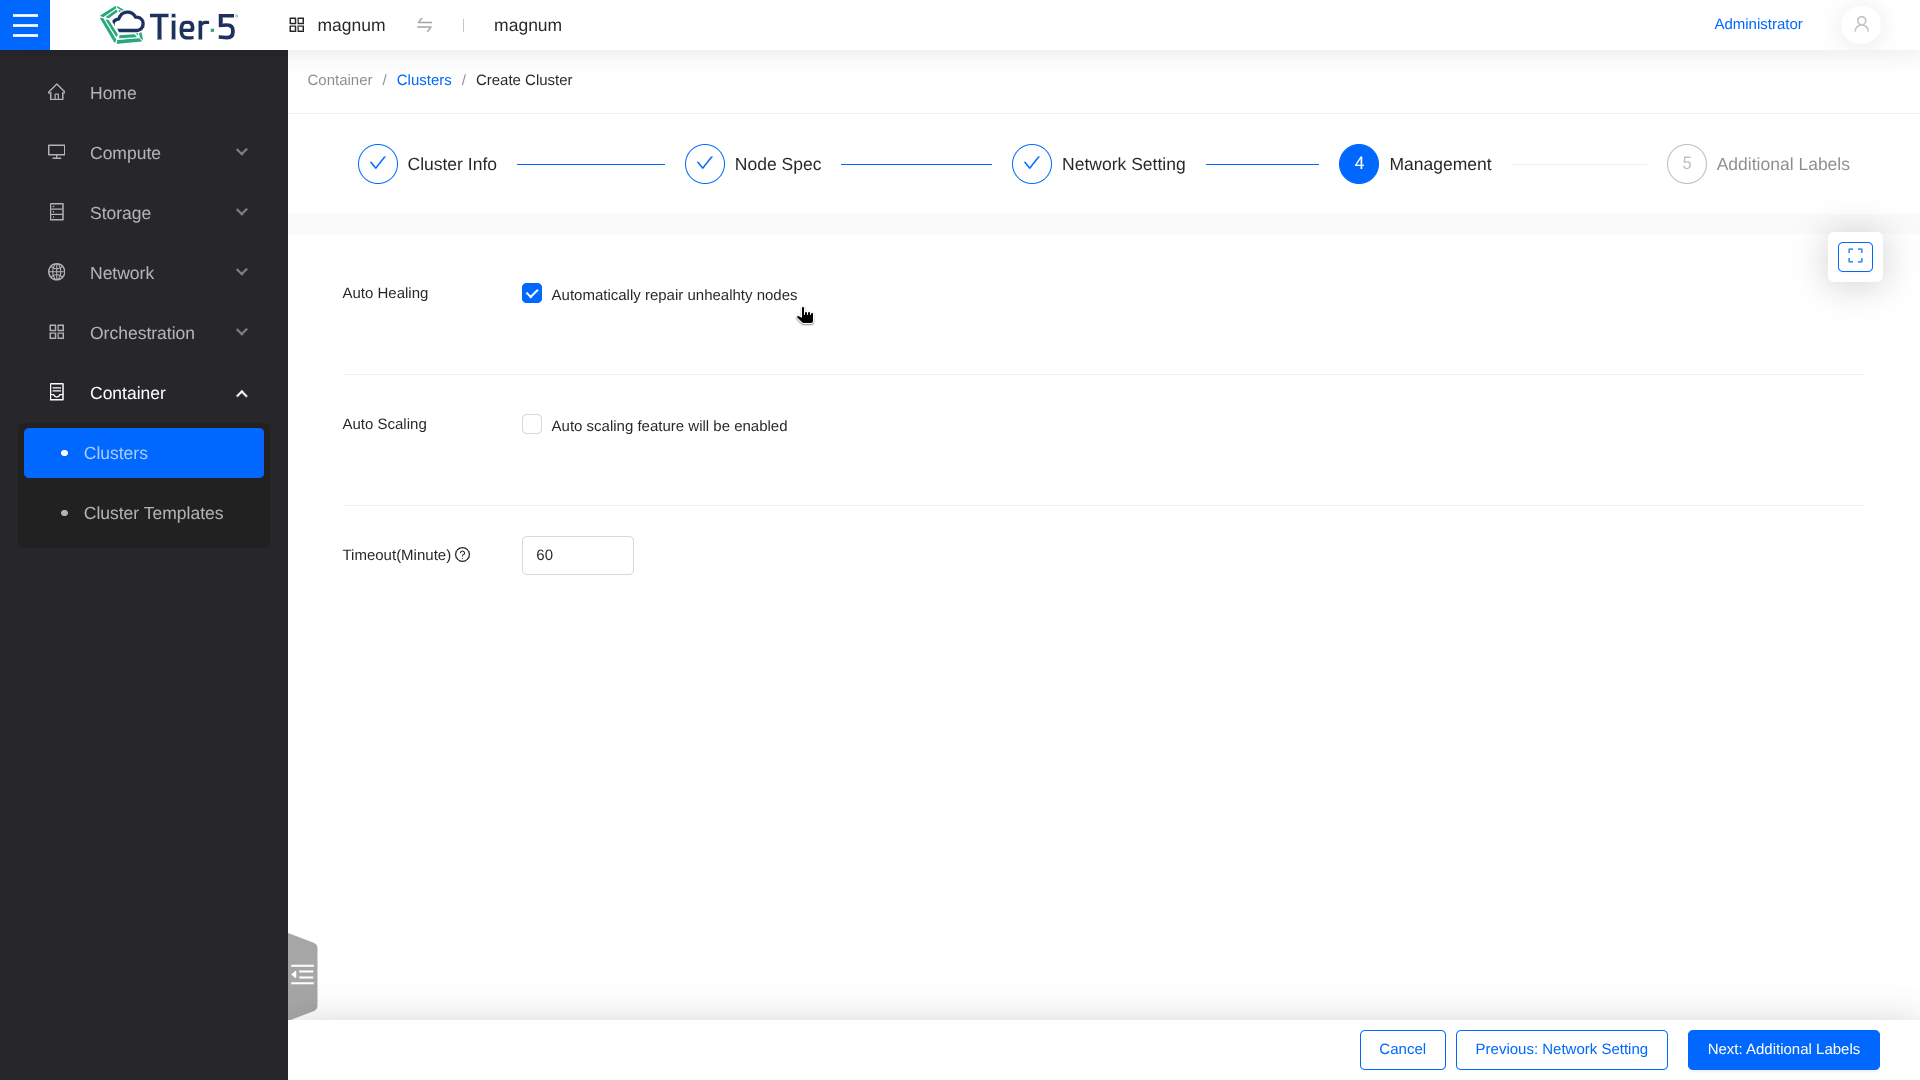Collapse sidebar using the fold icon
1920x1080 pixels.
point(302,975)
